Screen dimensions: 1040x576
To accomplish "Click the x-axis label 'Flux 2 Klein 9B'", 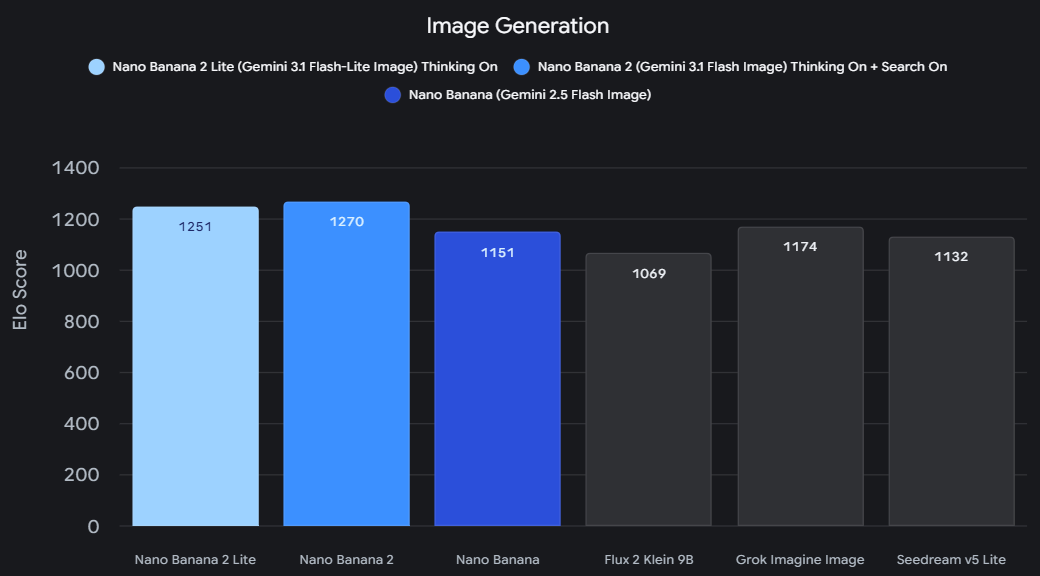I will click(649, 559).
